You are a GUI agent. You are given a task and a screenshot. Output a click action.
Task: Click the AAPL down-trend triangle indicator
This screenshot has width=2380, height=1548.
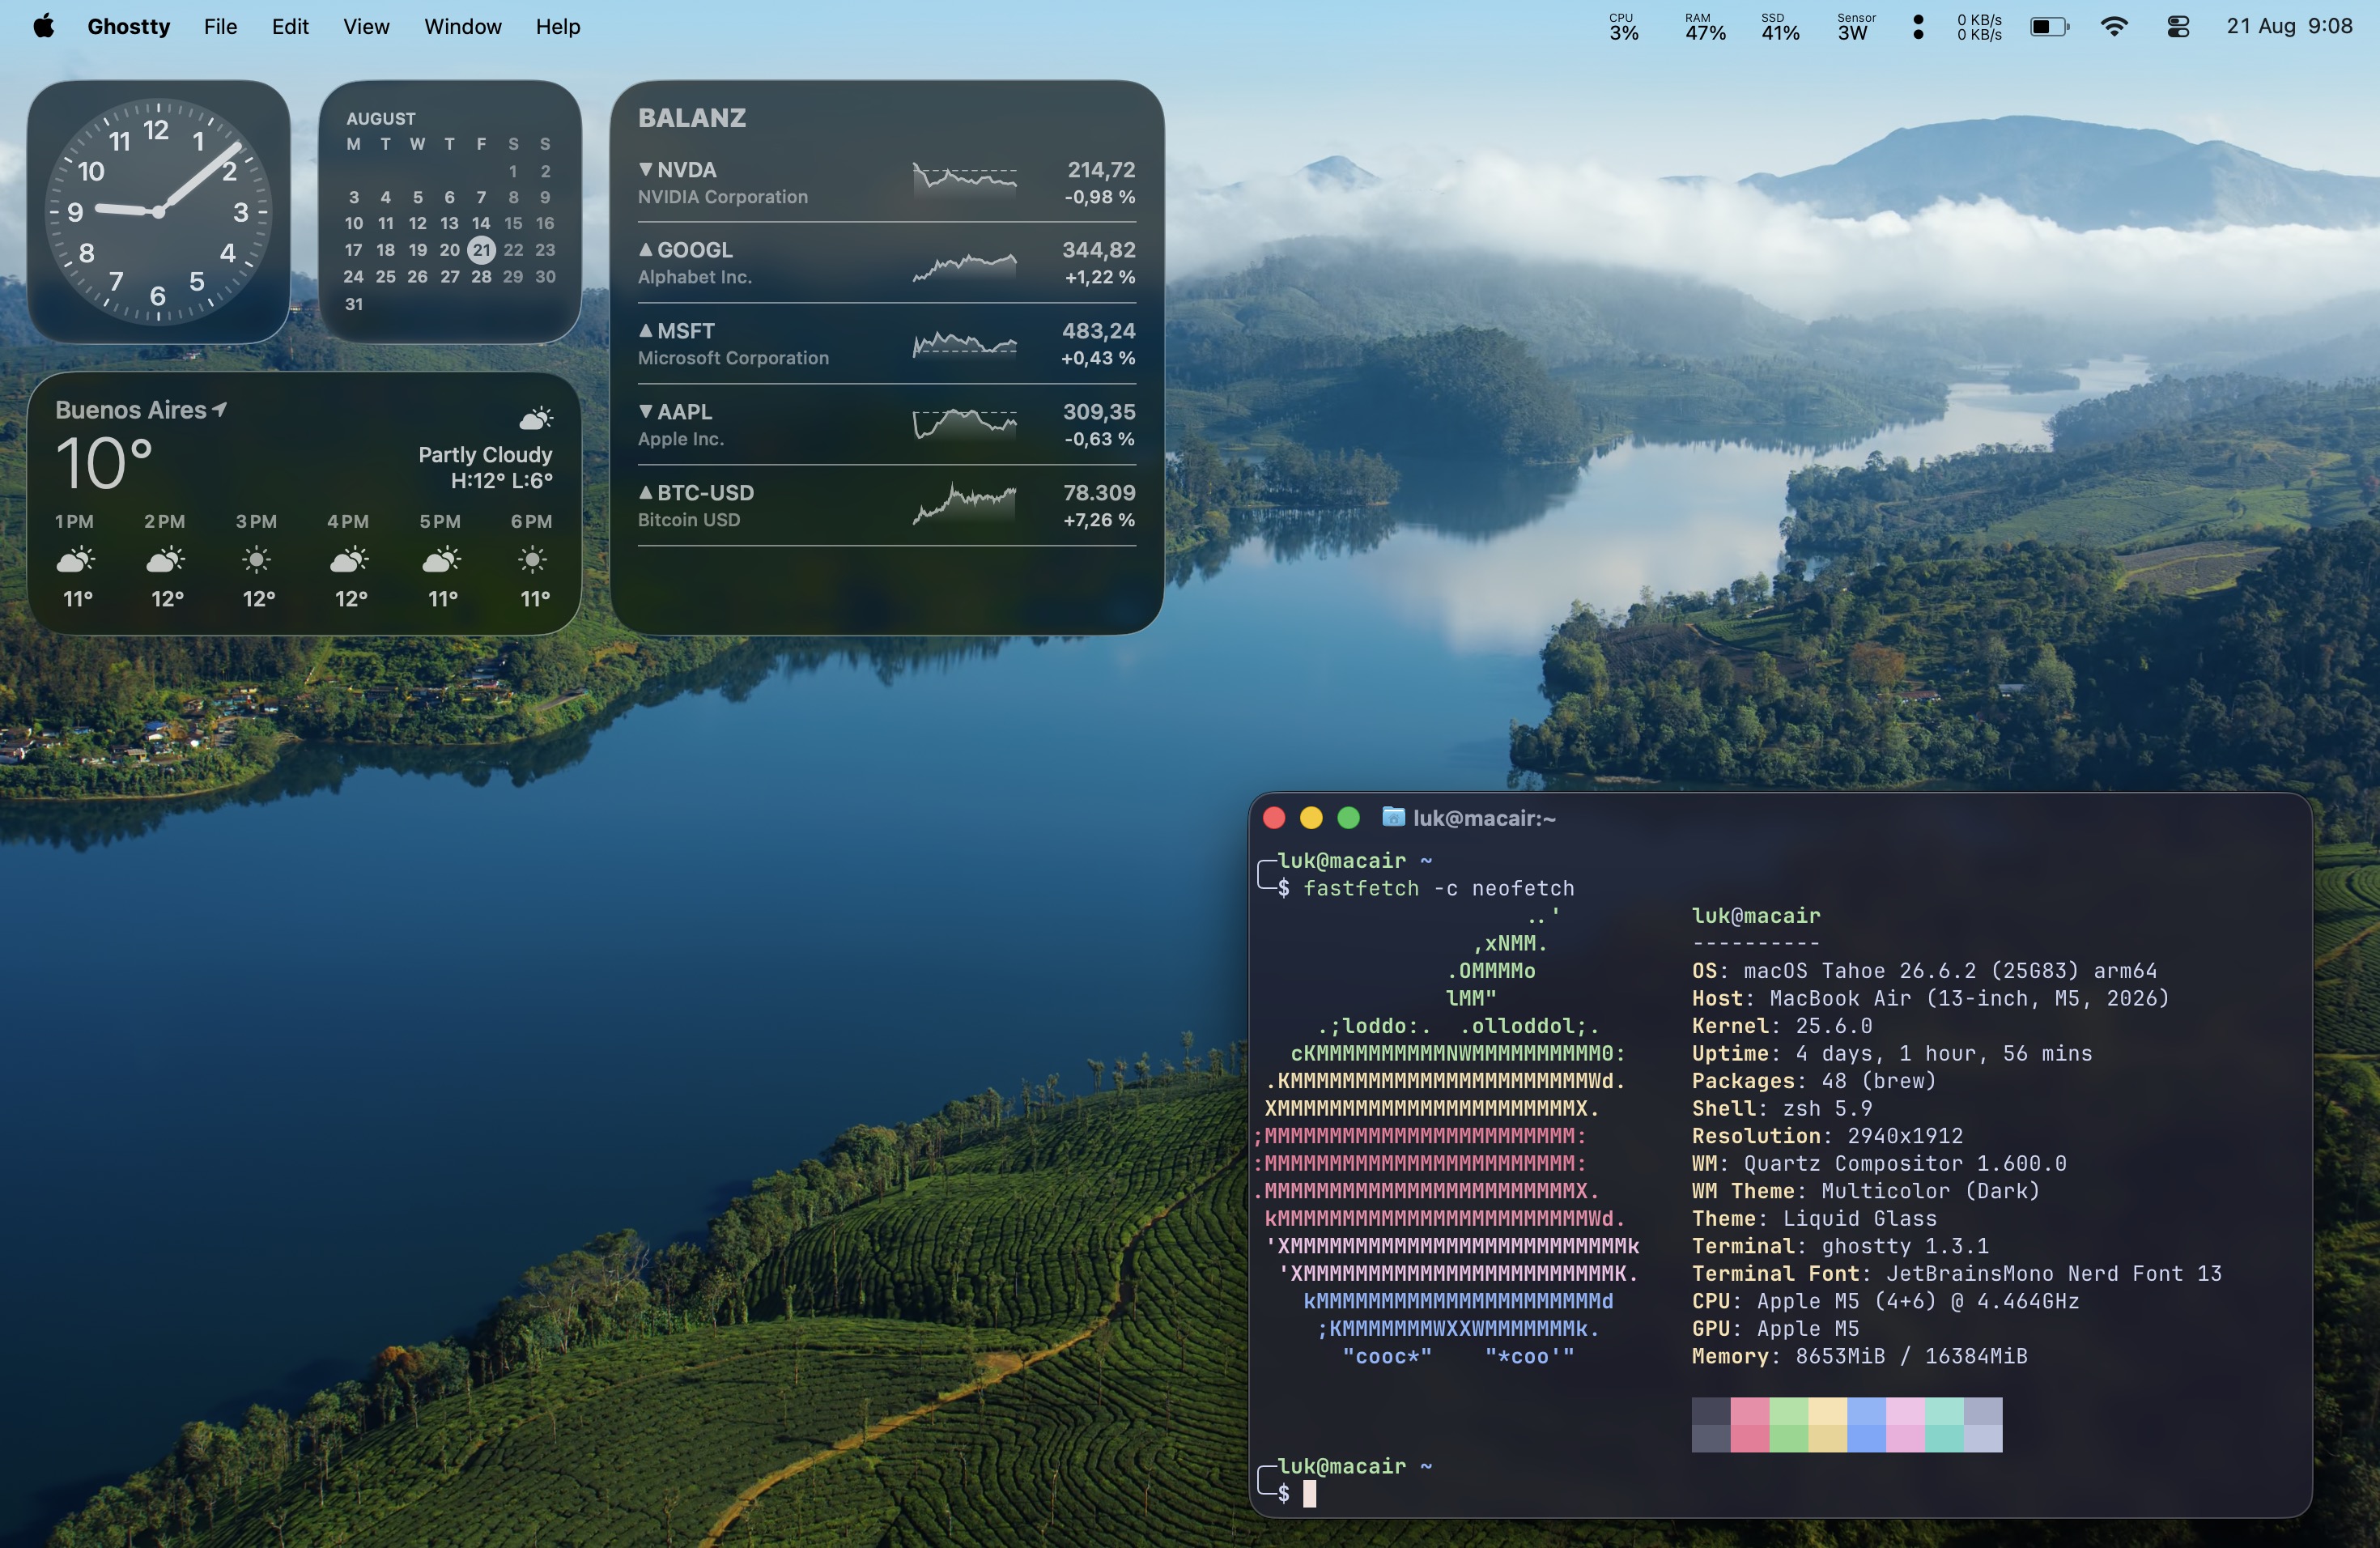click(646, 411)
